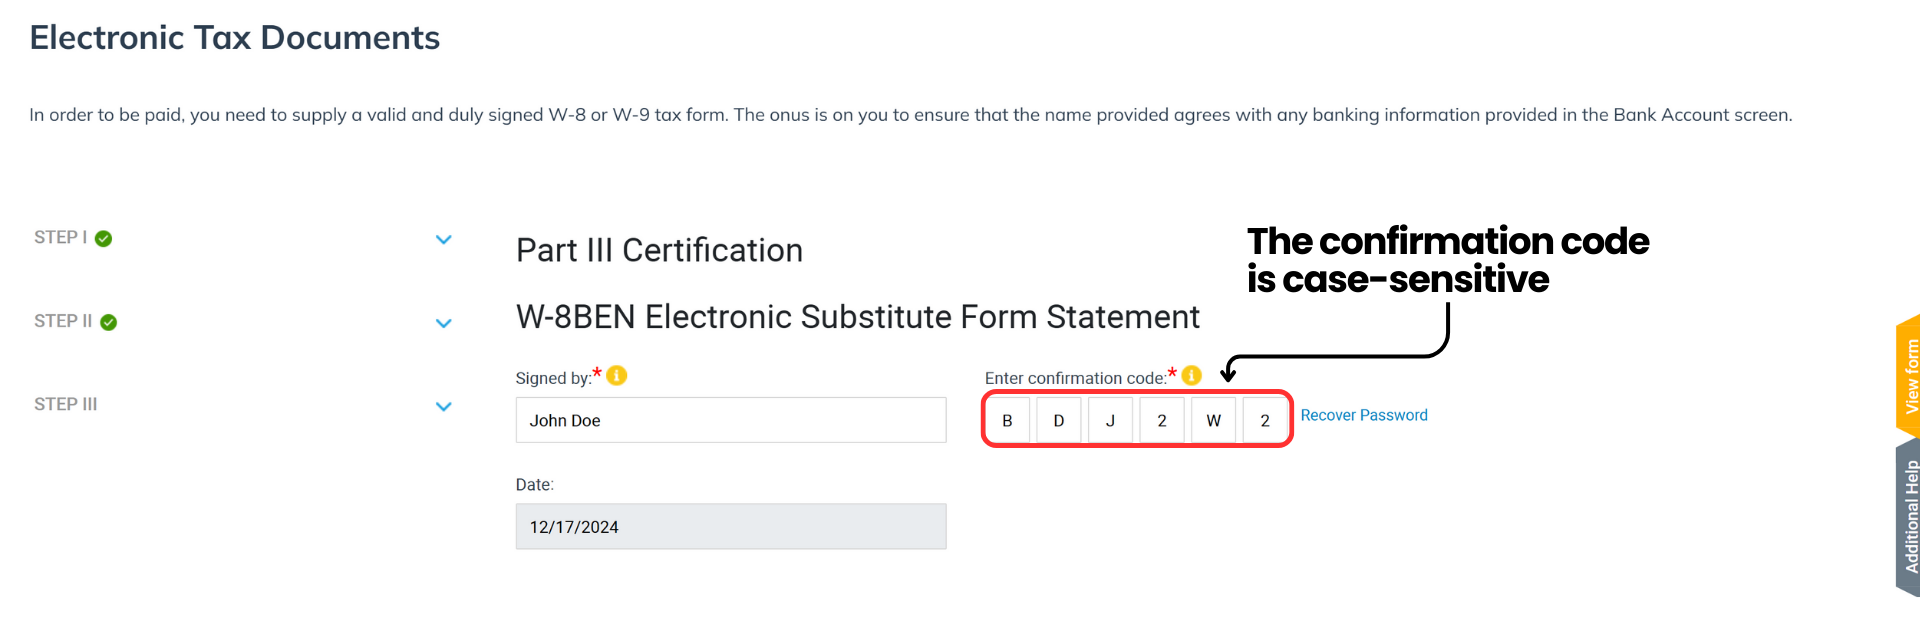Click the Recover Password link

[x=1364, y=414]
